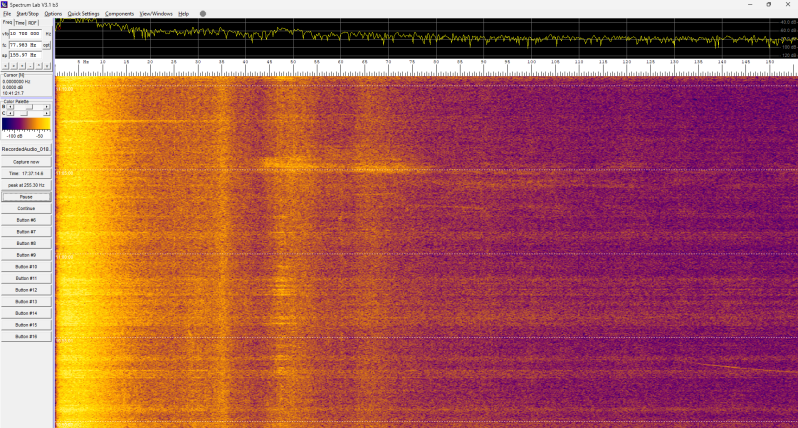Click the 100 mark on the frequency ruler

(532, 62)
